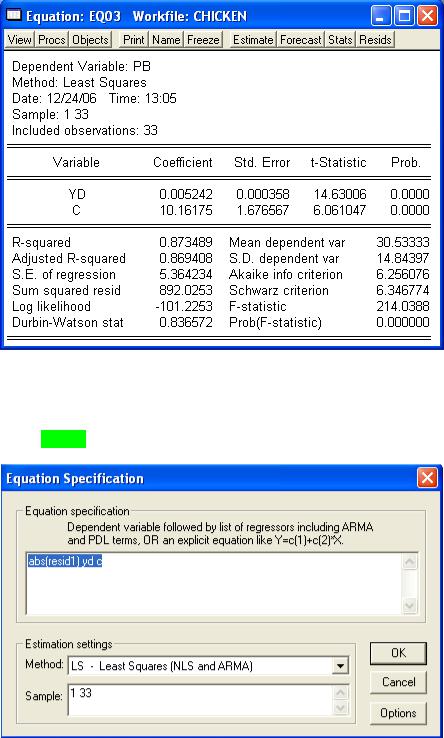Screen dimensions: 444x738
Task: Click OK in Equation Specification dialog
Action: click(398, 653)
